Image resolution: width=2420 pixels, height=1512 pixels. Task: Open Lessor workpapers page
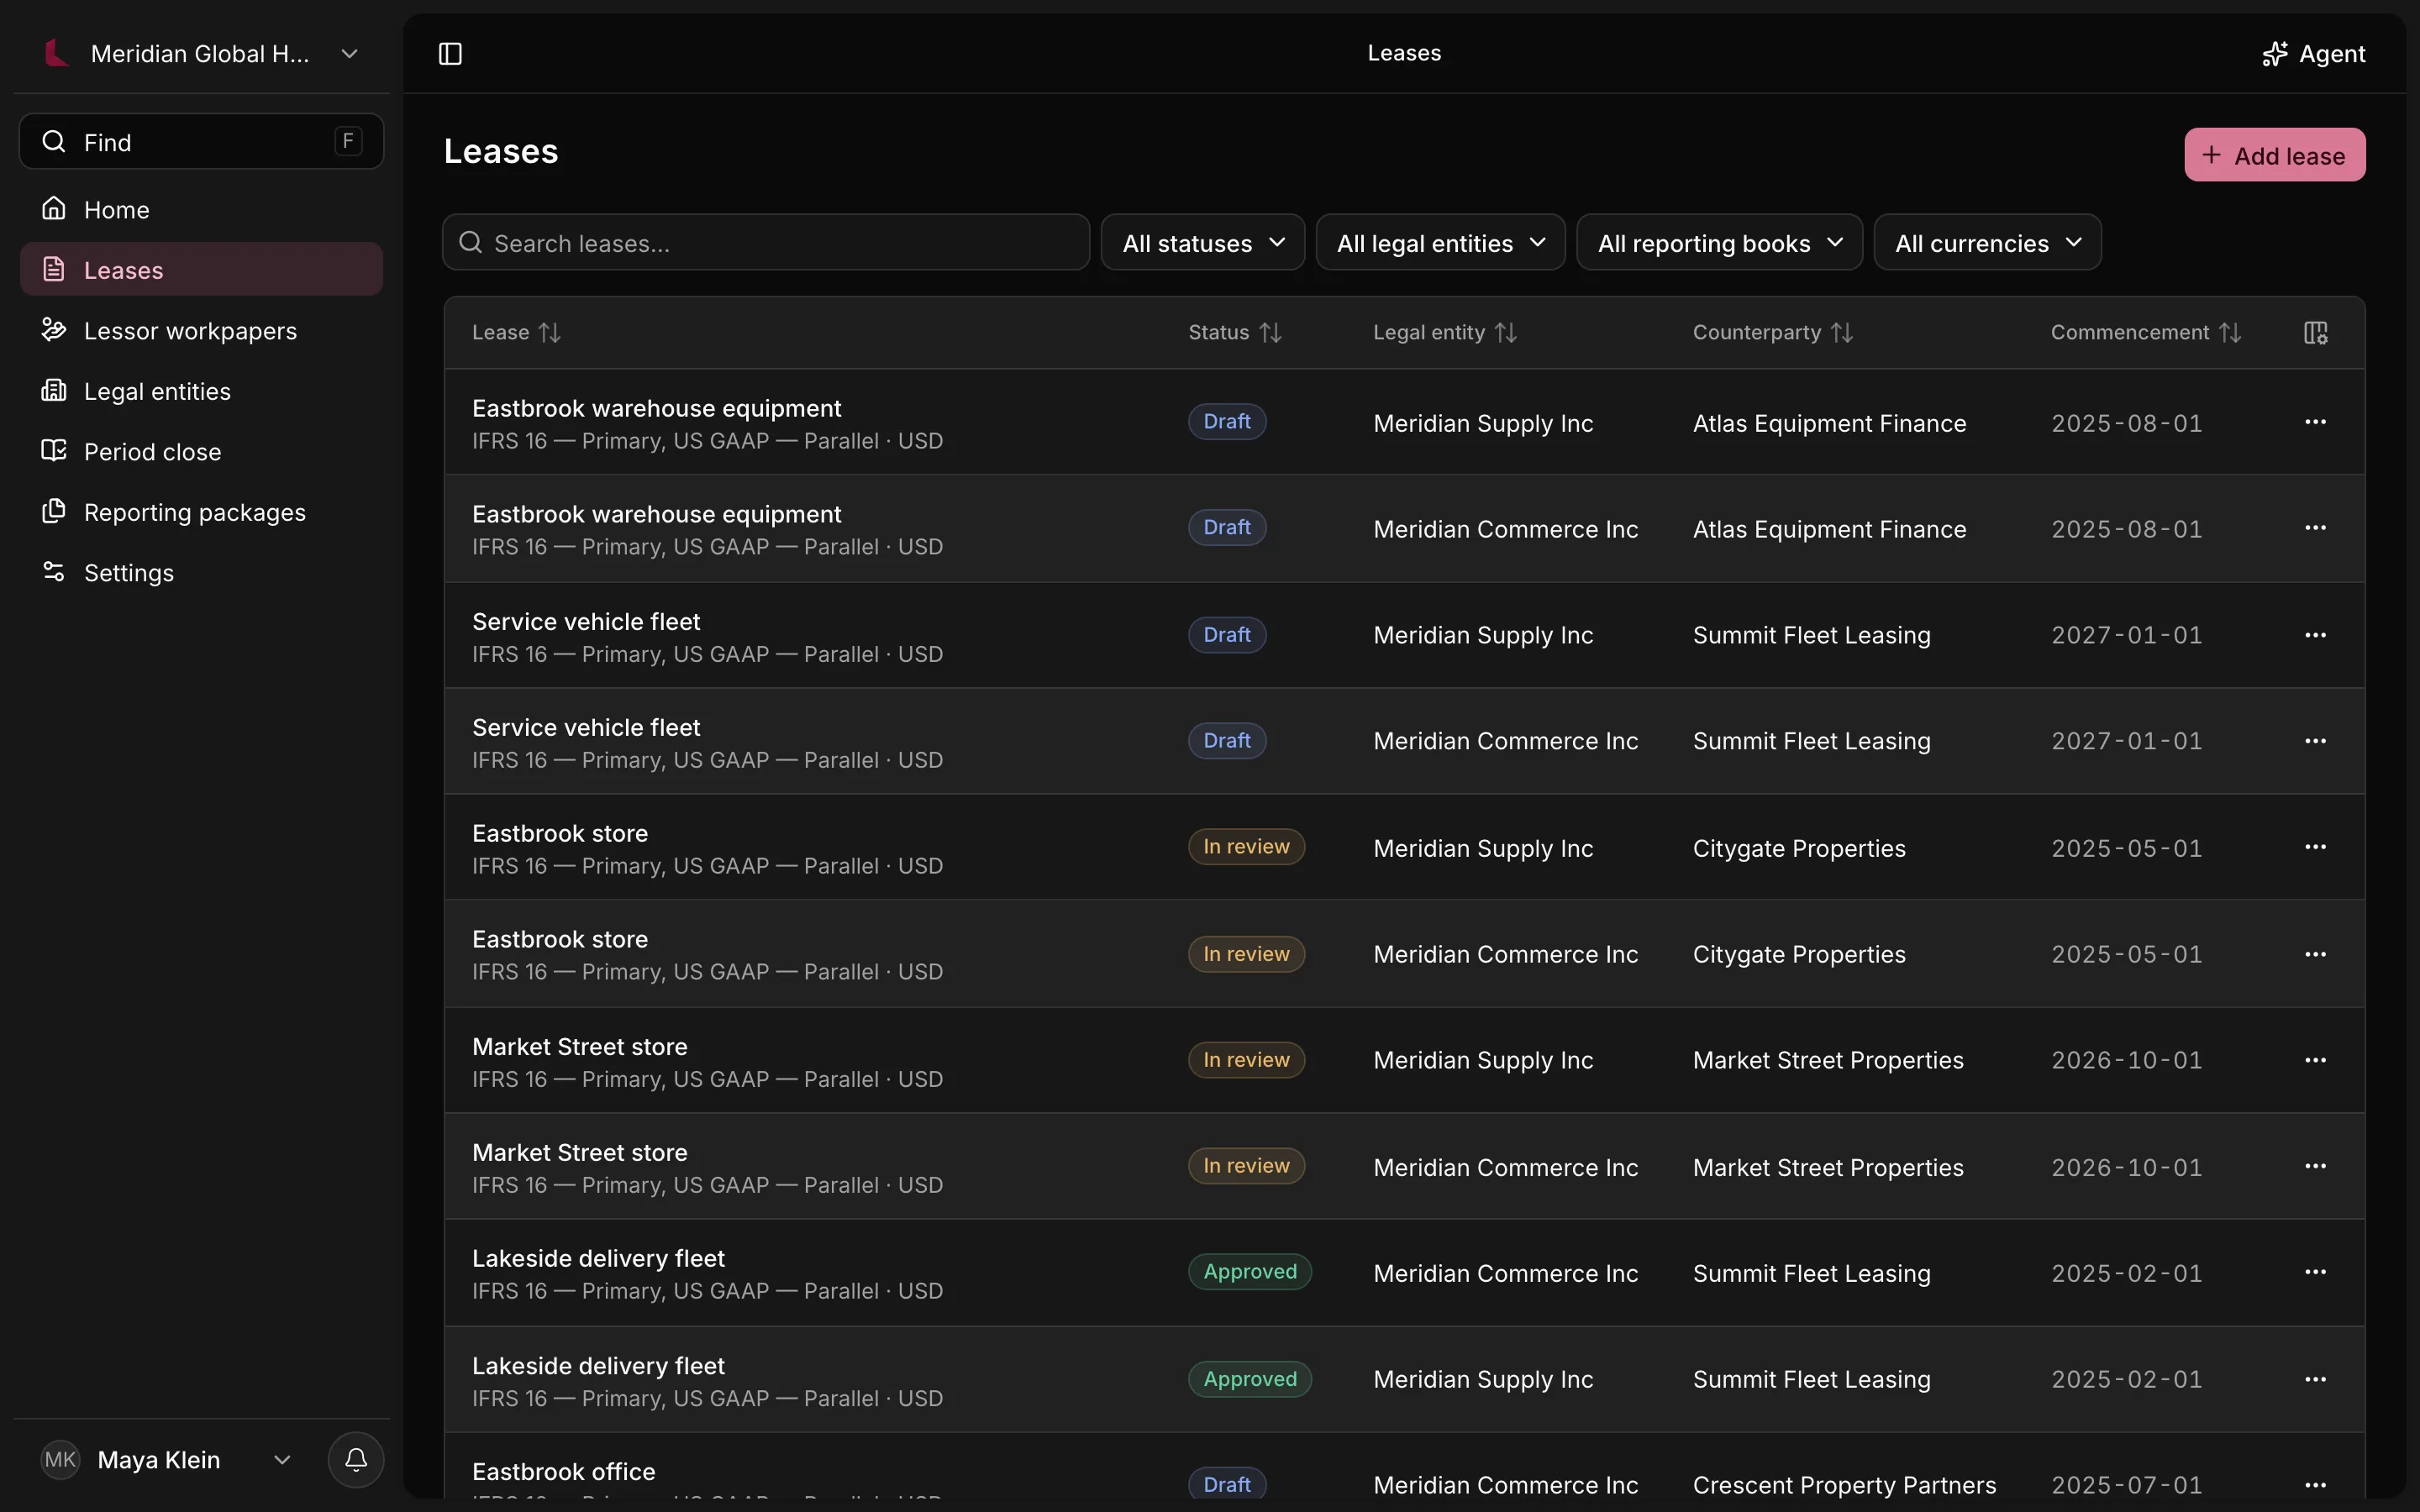tap(201, 331)
